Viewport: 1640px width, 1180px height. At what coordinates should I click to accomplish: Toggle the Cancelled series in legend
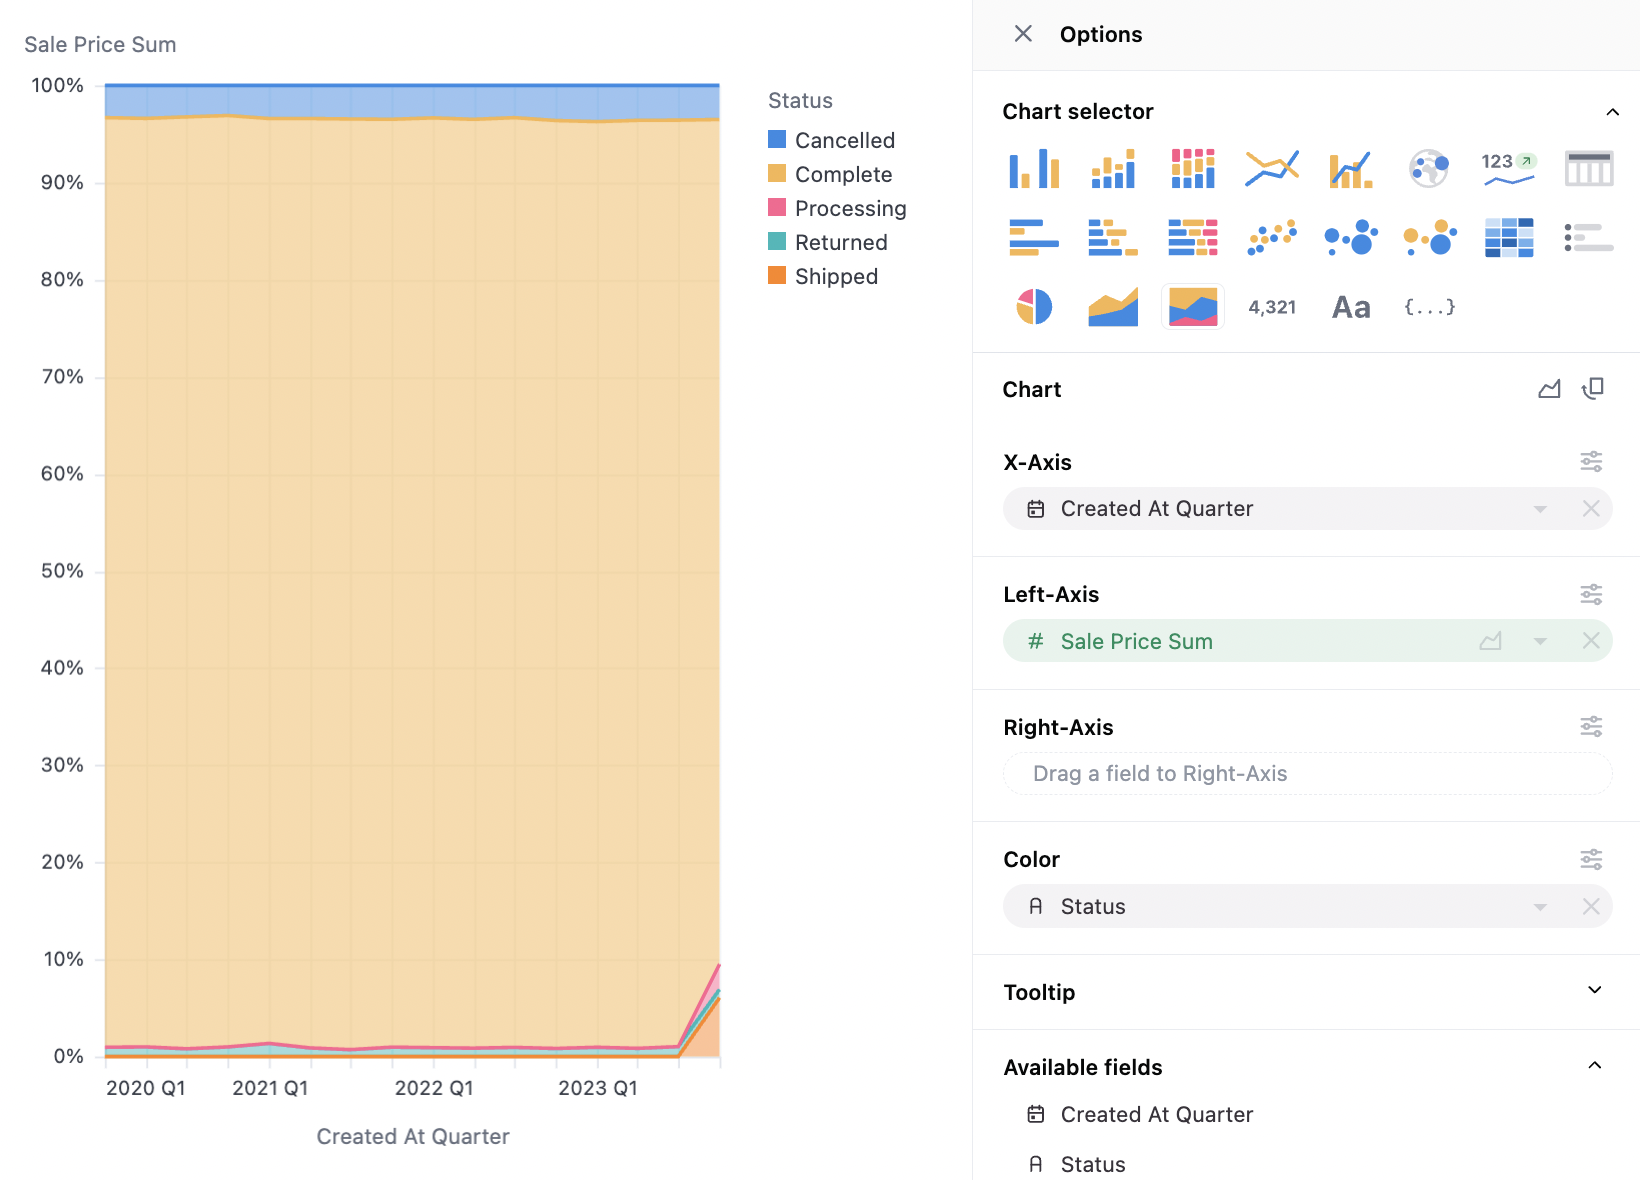[x=844, y=140]
